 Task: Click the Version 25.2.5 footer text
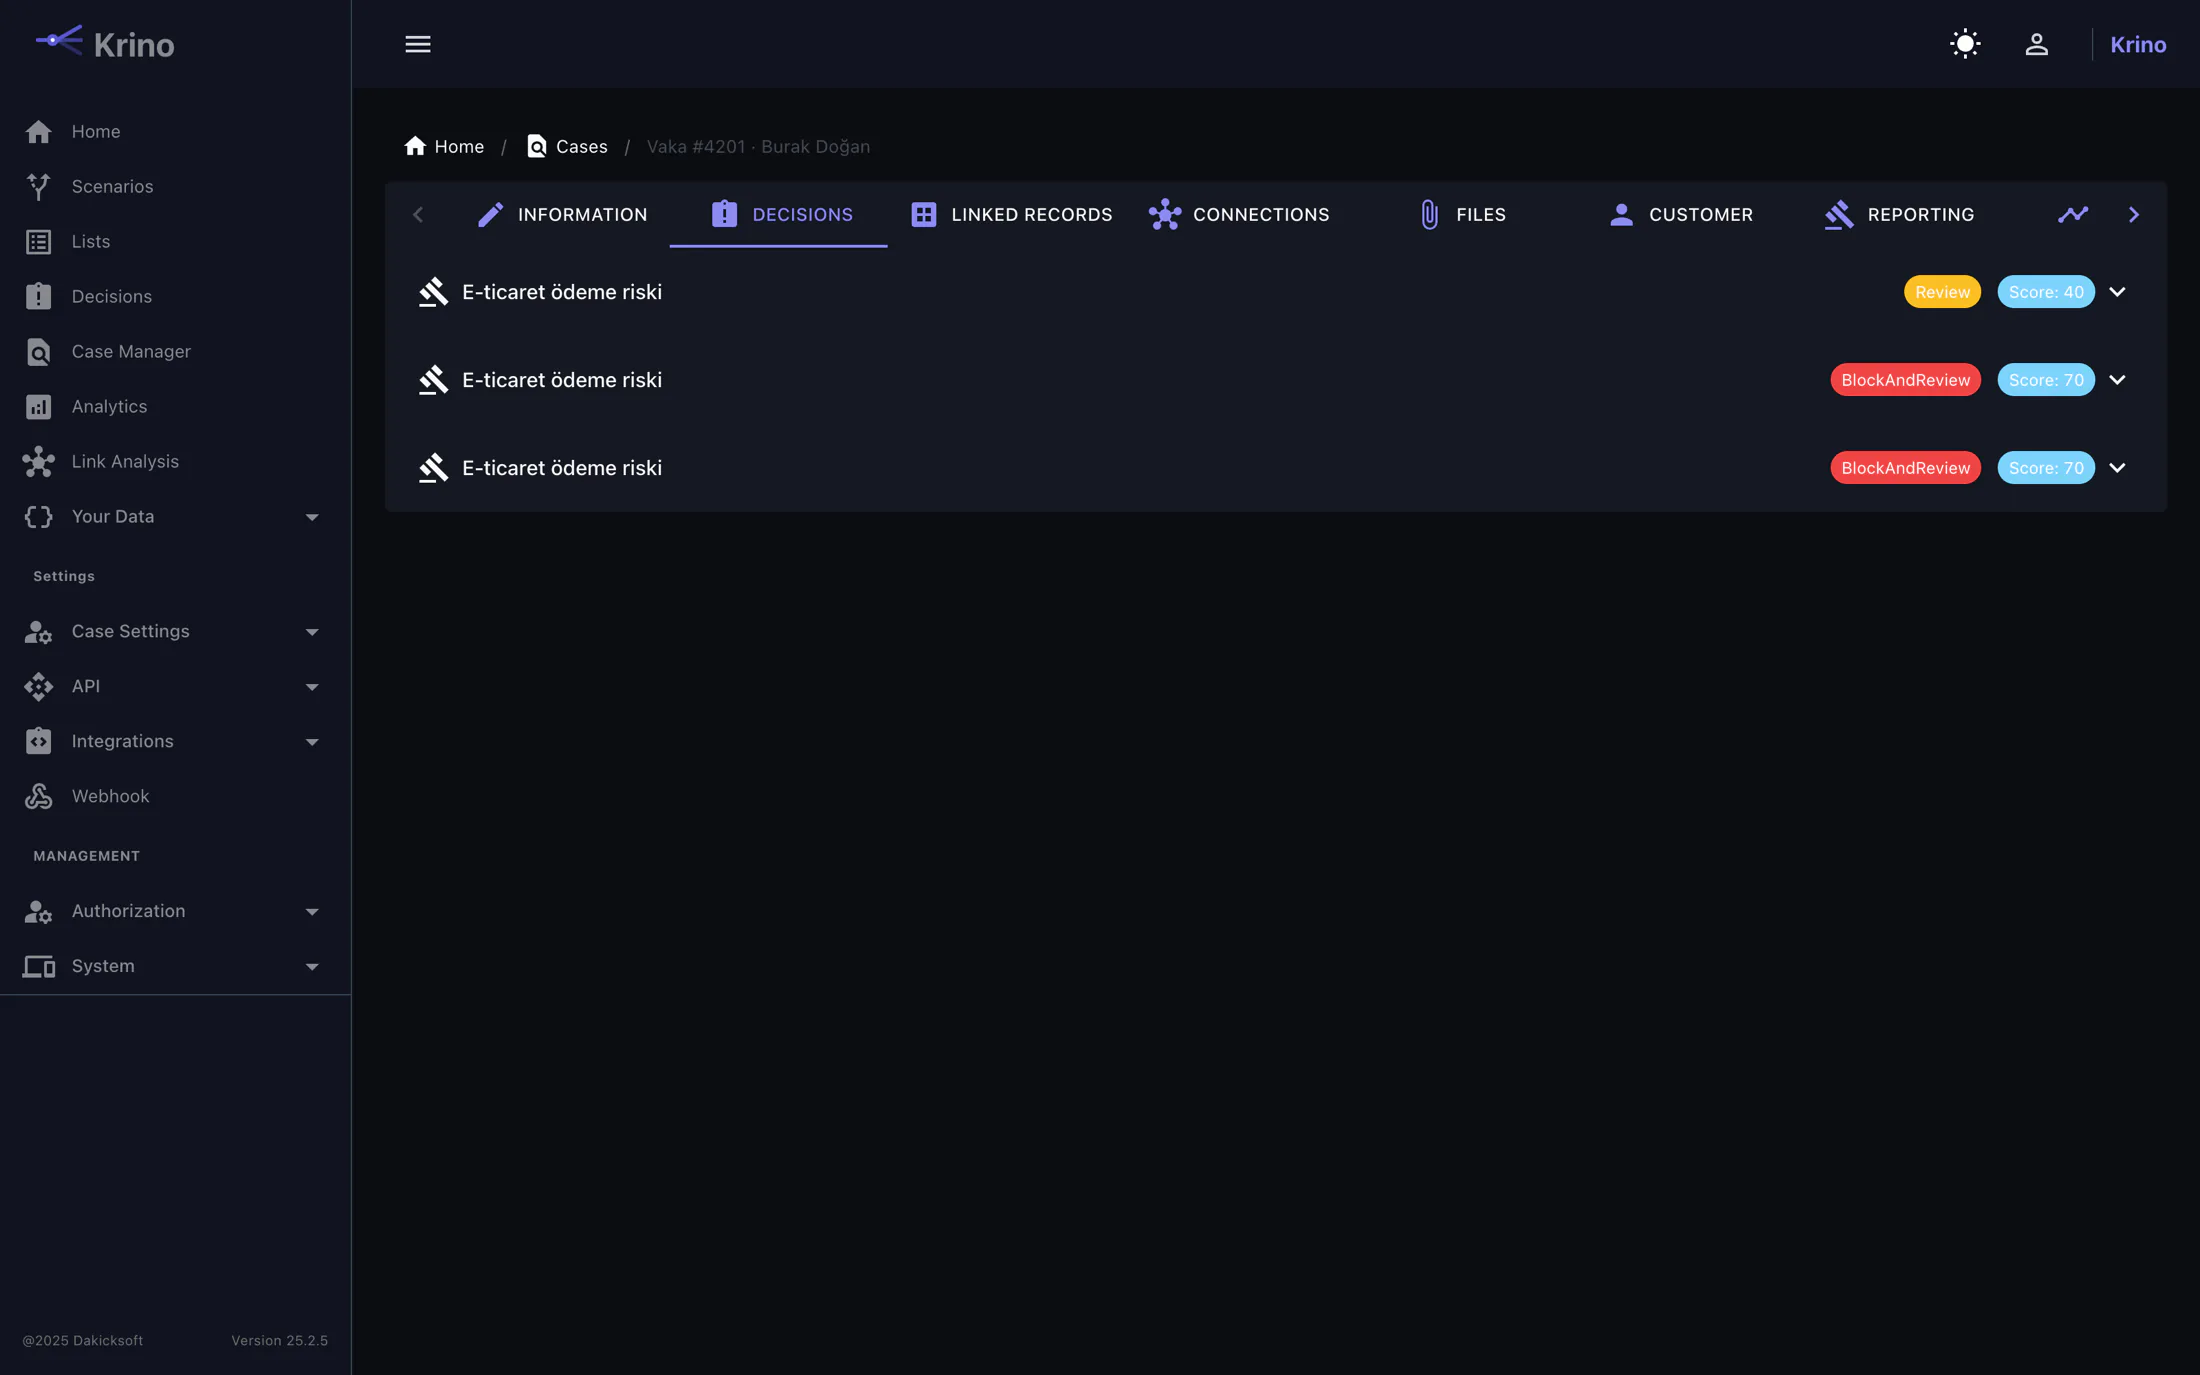pos(280,1340)
